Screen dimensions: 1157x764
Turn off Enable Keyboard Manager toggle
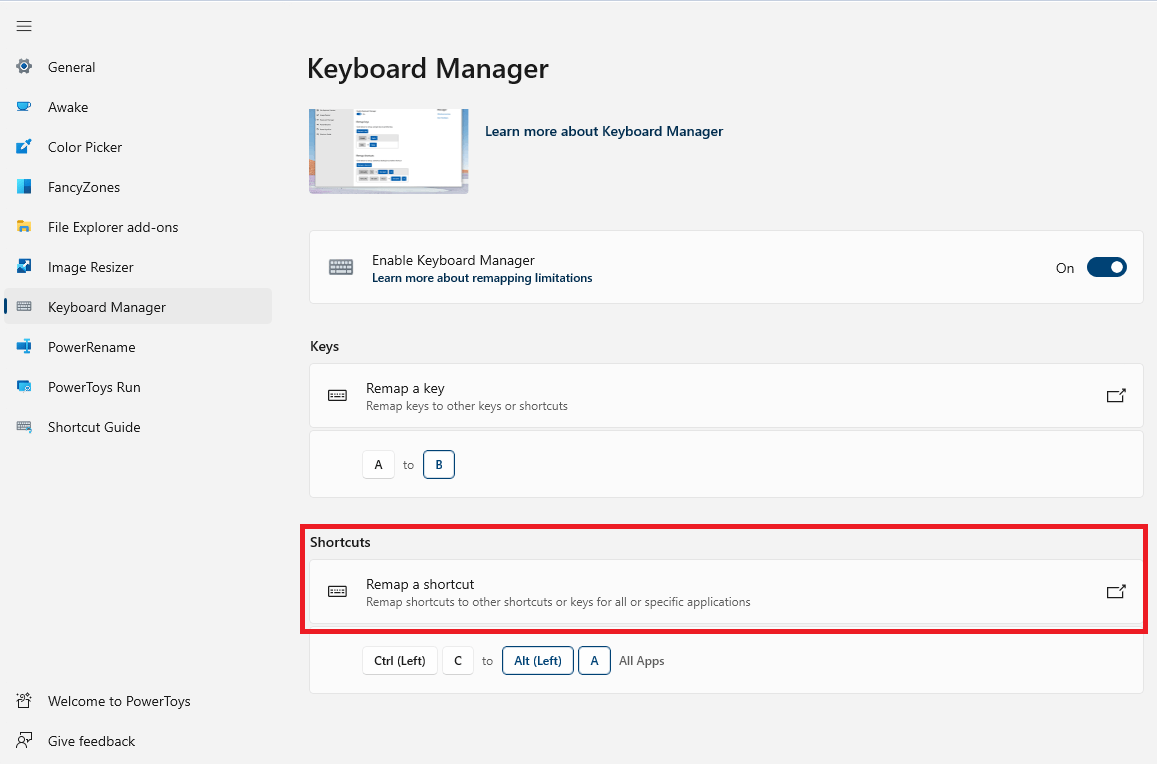[1106, 267]
